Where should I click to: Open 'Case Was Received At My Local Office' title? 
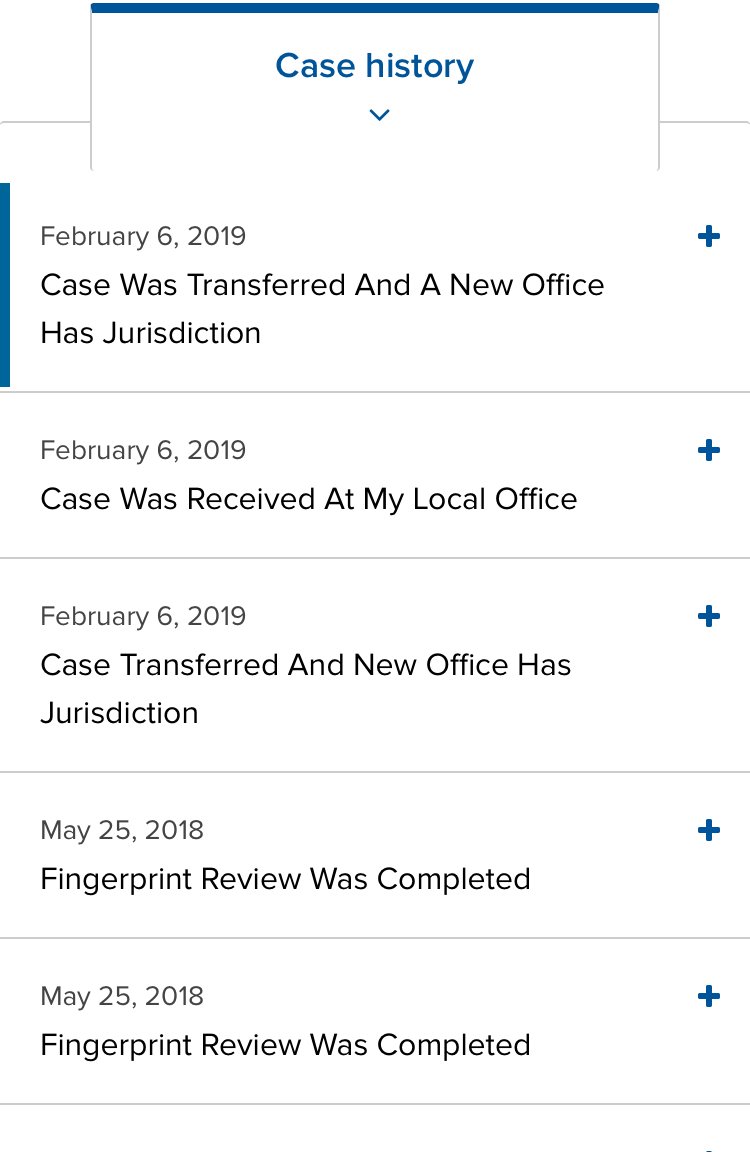pyautogui.click(x=308, y=499)
